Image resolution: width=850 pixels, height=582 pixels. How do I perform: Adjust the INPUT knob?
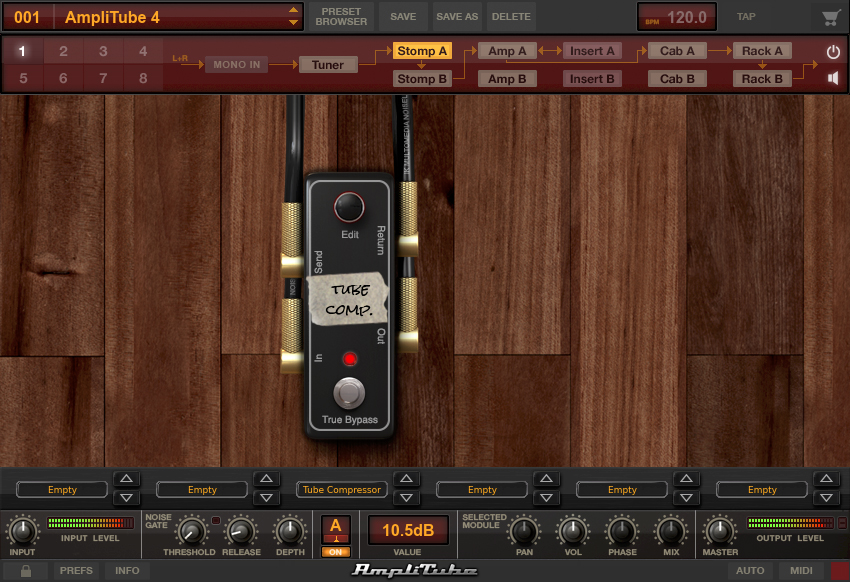(x=22, y=531)
